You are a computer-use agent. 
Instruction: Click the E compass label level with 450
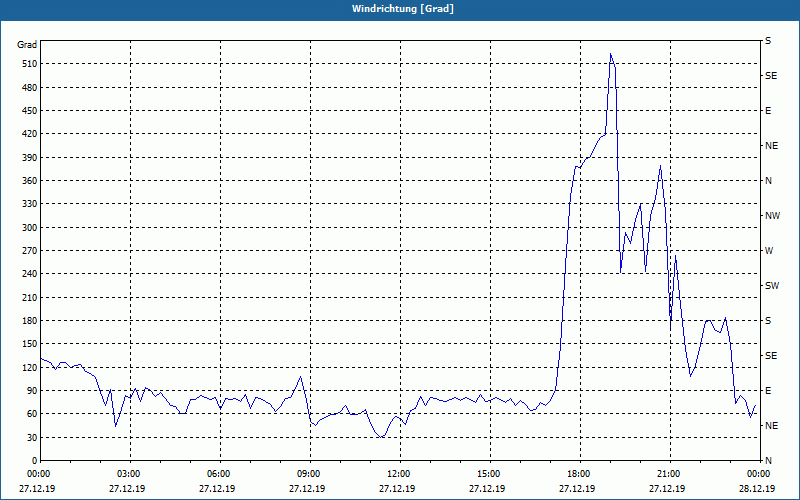tap(768, 111)
